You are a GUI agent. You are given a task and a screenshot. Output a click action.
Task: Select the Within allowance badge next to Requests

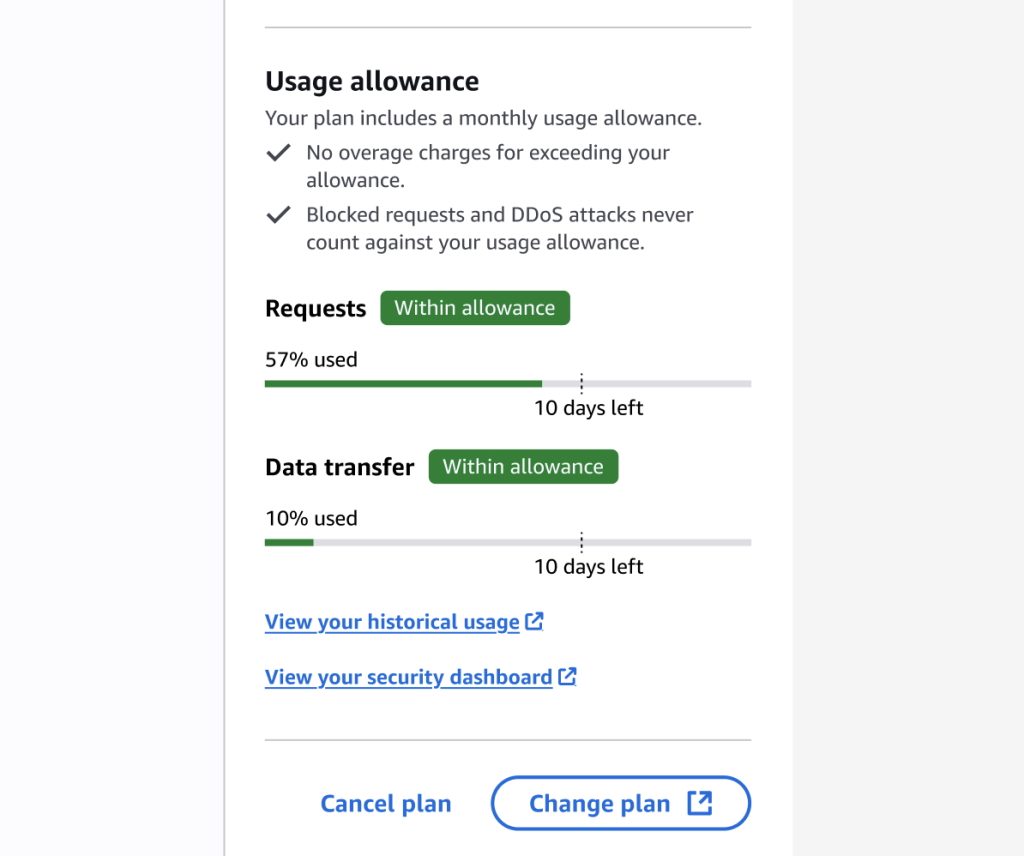(x=475, y=307)
